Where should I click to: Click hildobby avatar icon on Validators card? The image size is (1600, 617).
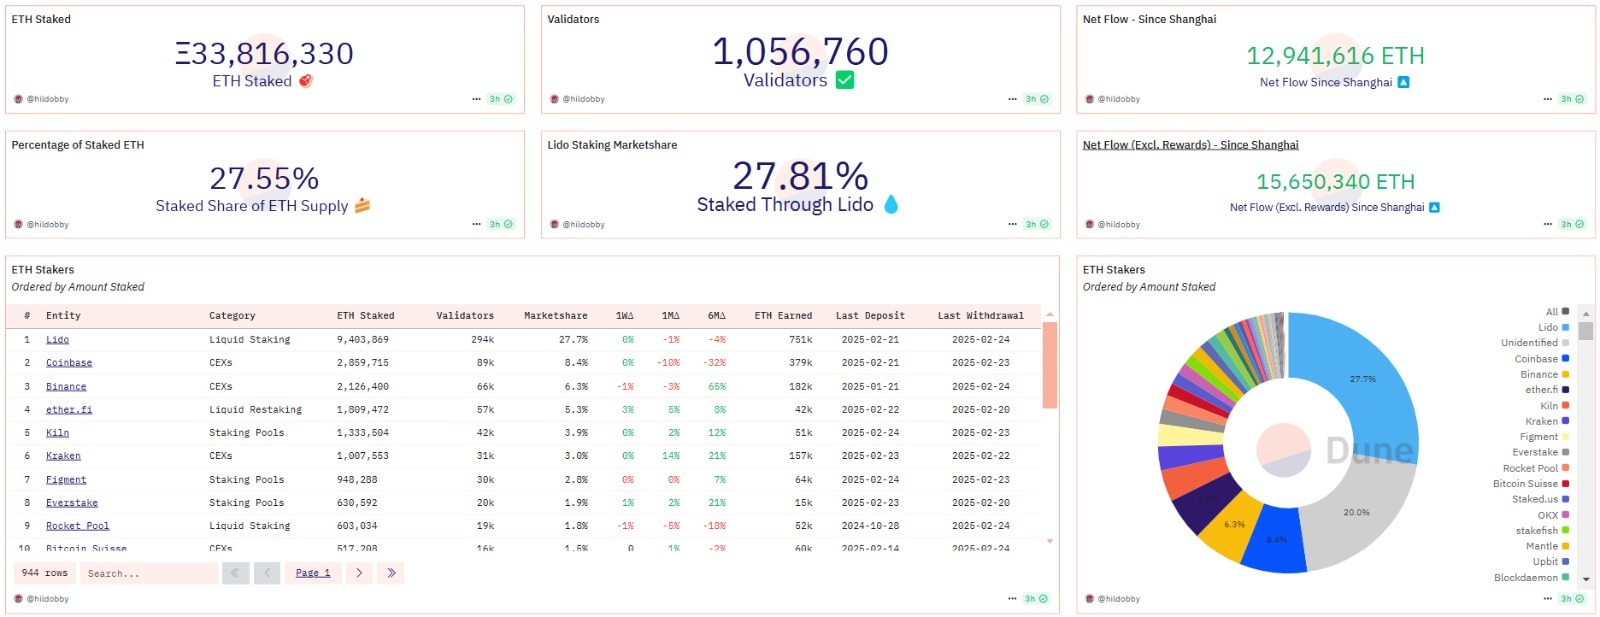(x=554, y=99)
